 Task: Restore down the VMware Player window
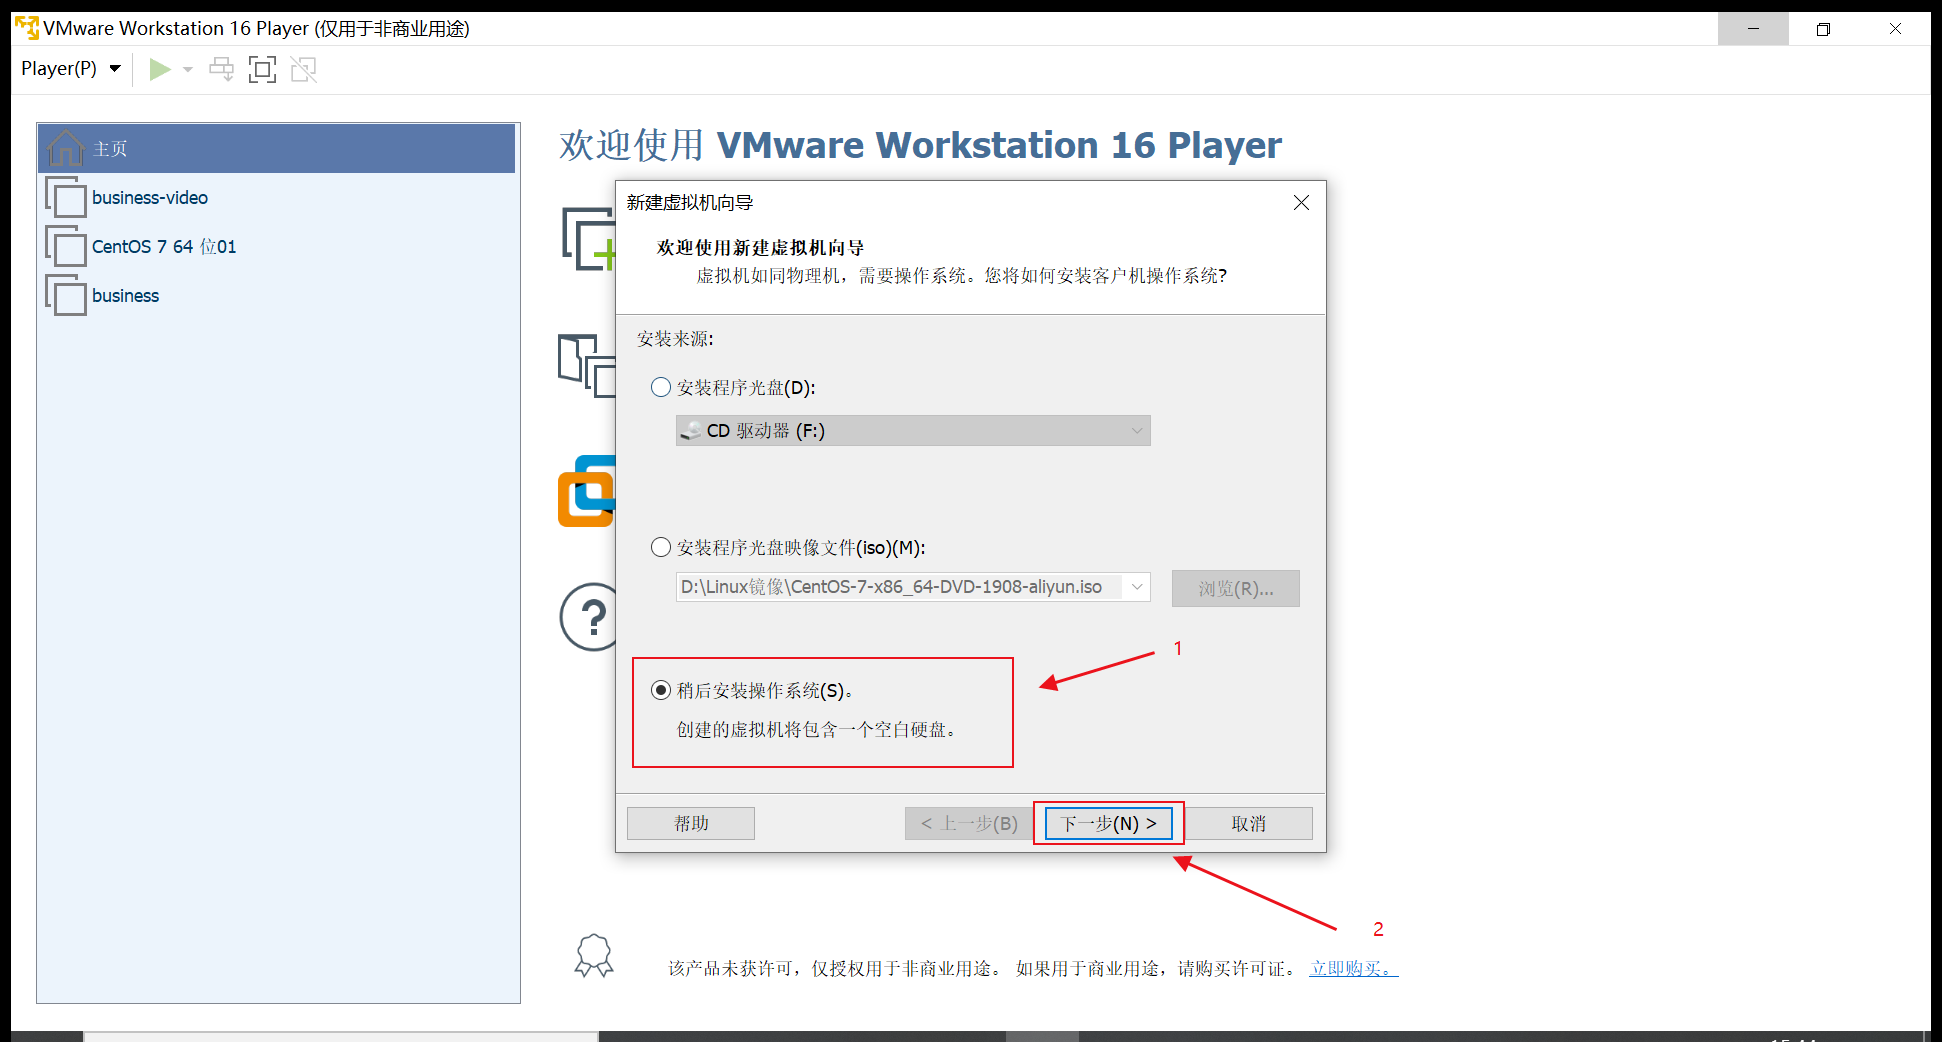point(1823,29)
